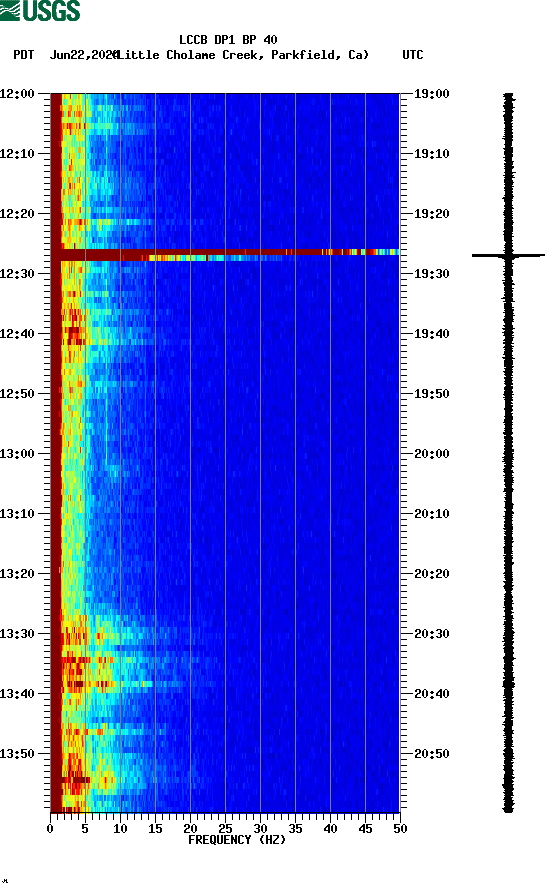Click the '12:40' PDT time label
The width and height of the screenshot is (552, 892).
pyautogui.click(x=17, y=333)
